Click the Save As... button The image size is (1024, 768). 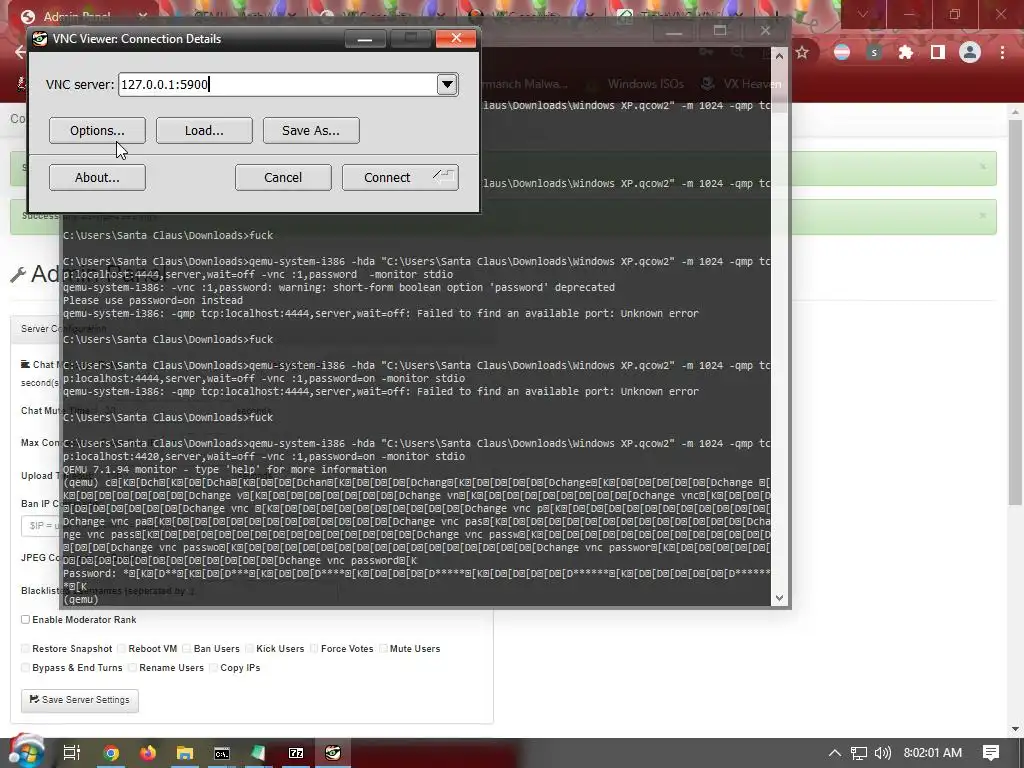(311, 131)
